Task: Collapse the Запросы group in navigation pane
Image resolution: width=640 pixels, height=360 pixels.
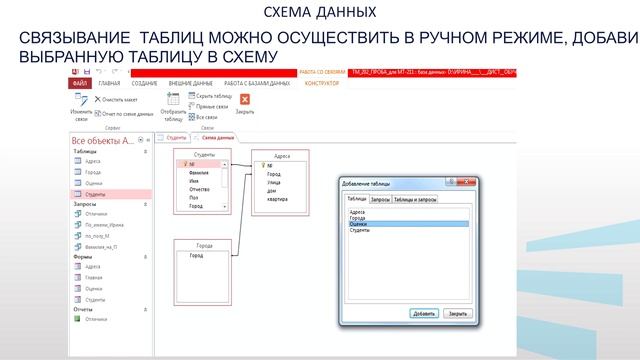Action: pyautogui.click(x=145, y=204)
